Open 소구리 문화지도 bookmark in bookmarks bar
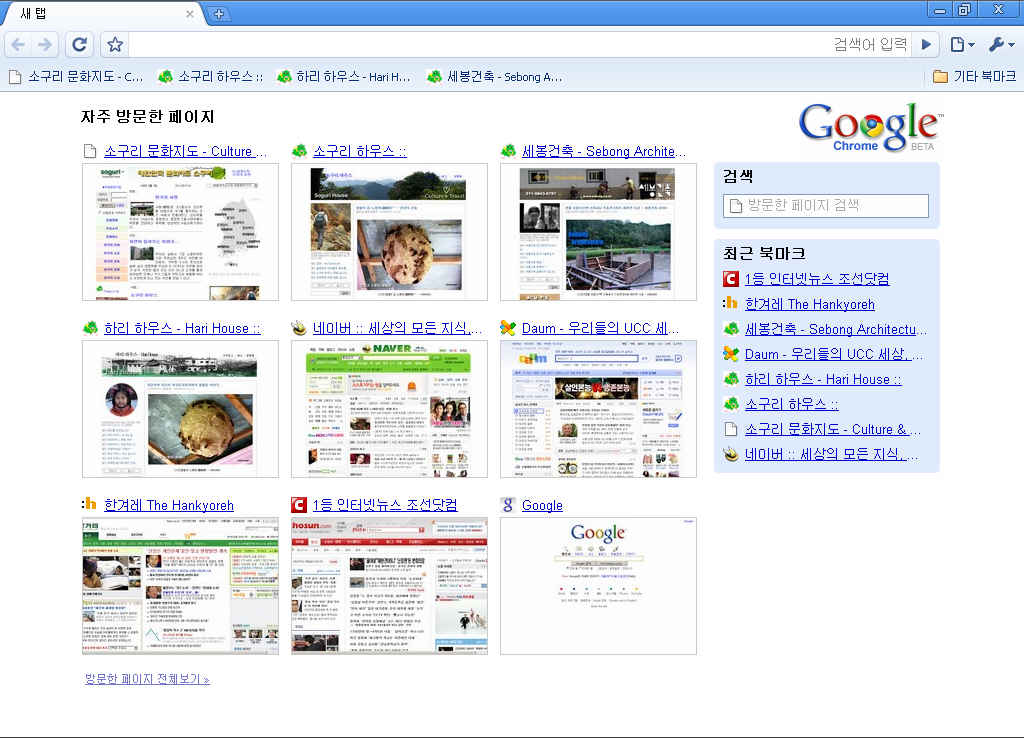 click(76, 77)
